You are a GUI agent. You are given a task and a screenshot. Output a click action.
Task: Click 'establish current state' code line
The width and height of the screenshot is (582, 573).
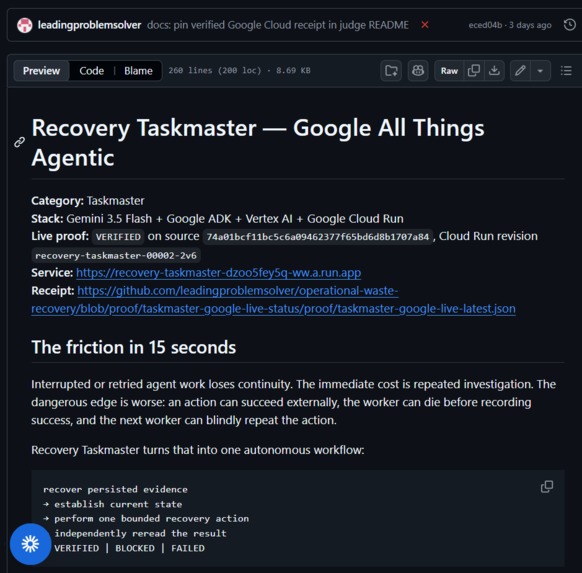tap(112, 504)
